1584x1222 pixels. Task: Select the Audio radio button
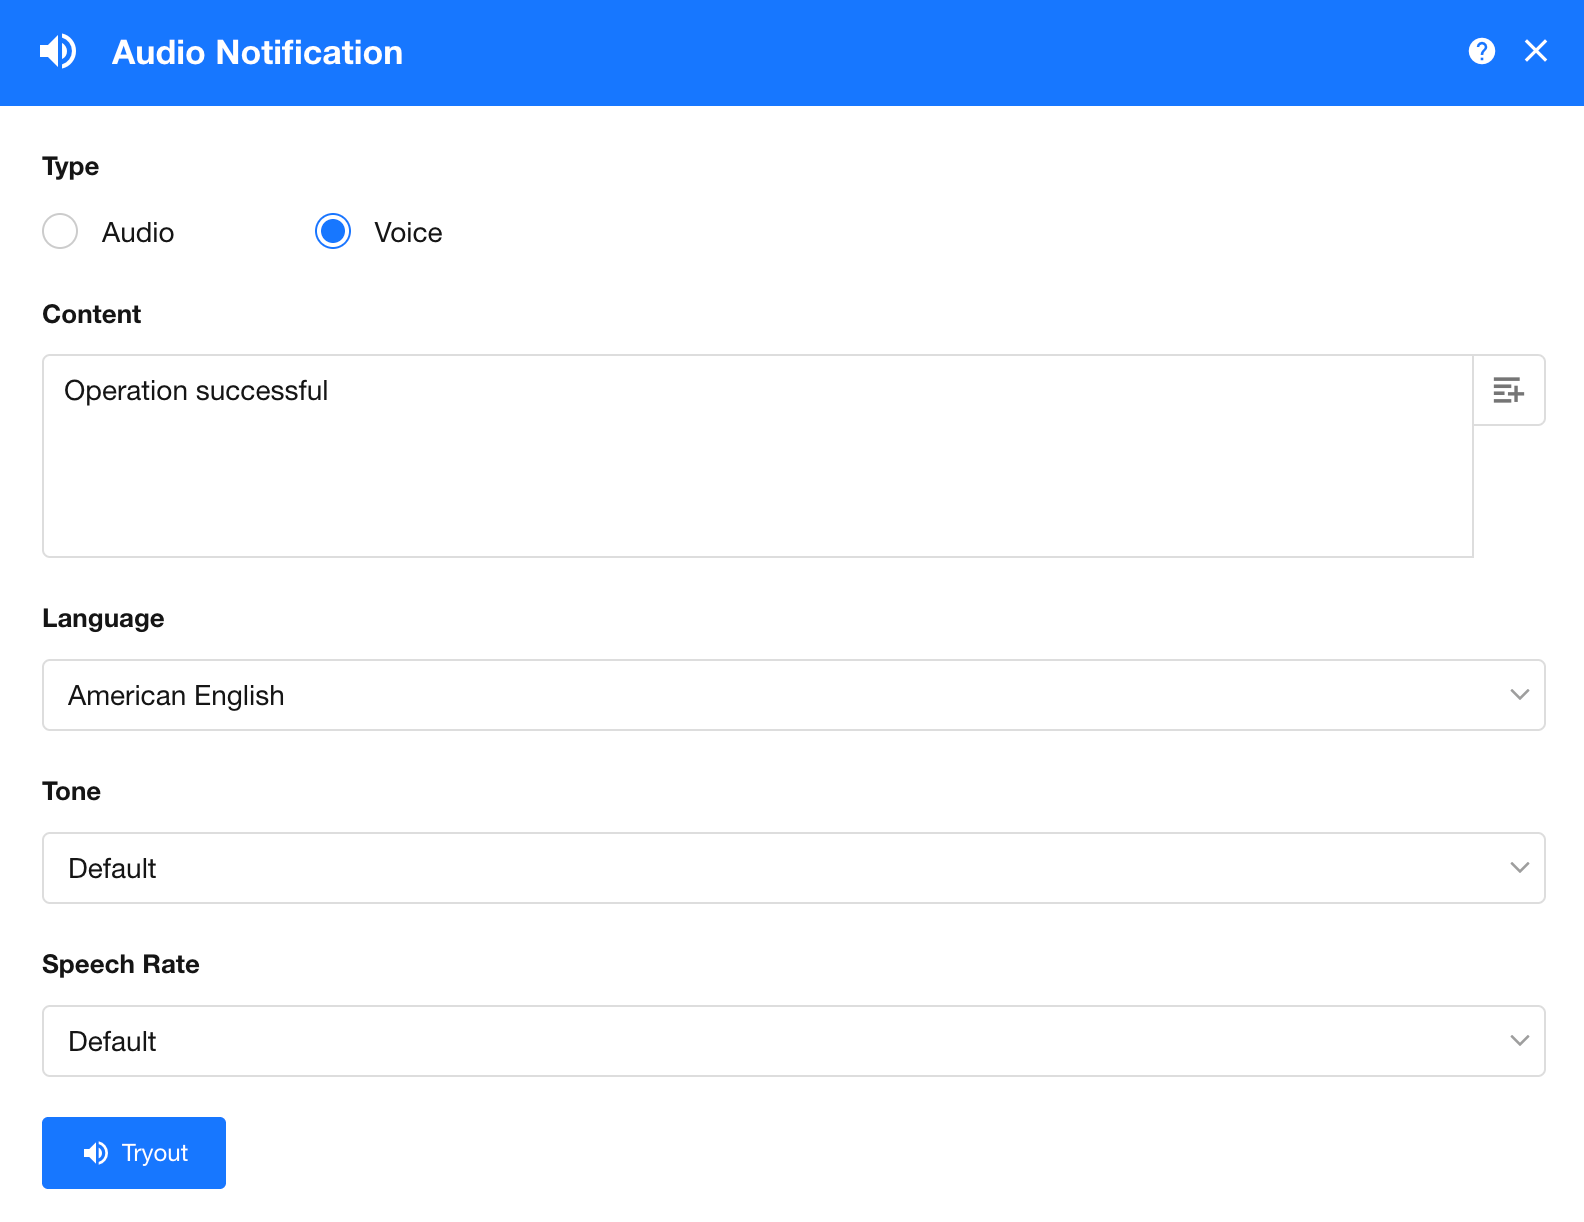(60, 231)
